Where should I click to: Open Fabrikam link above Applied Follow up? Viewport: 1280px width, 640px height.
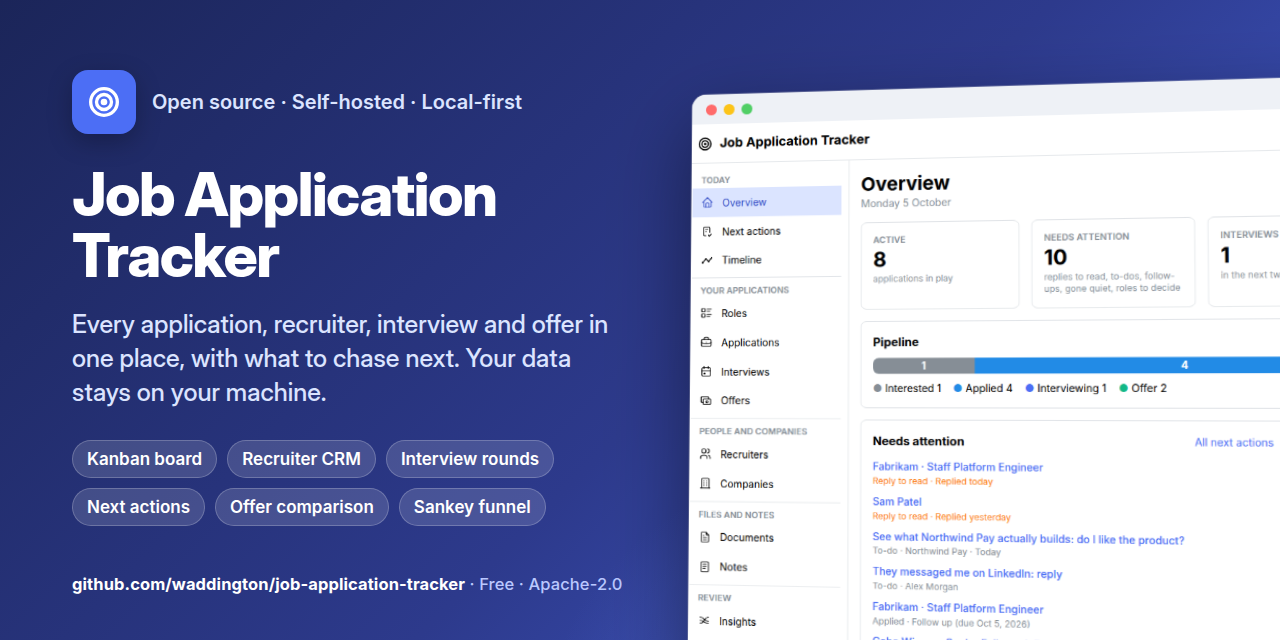[x=957, y=609]
